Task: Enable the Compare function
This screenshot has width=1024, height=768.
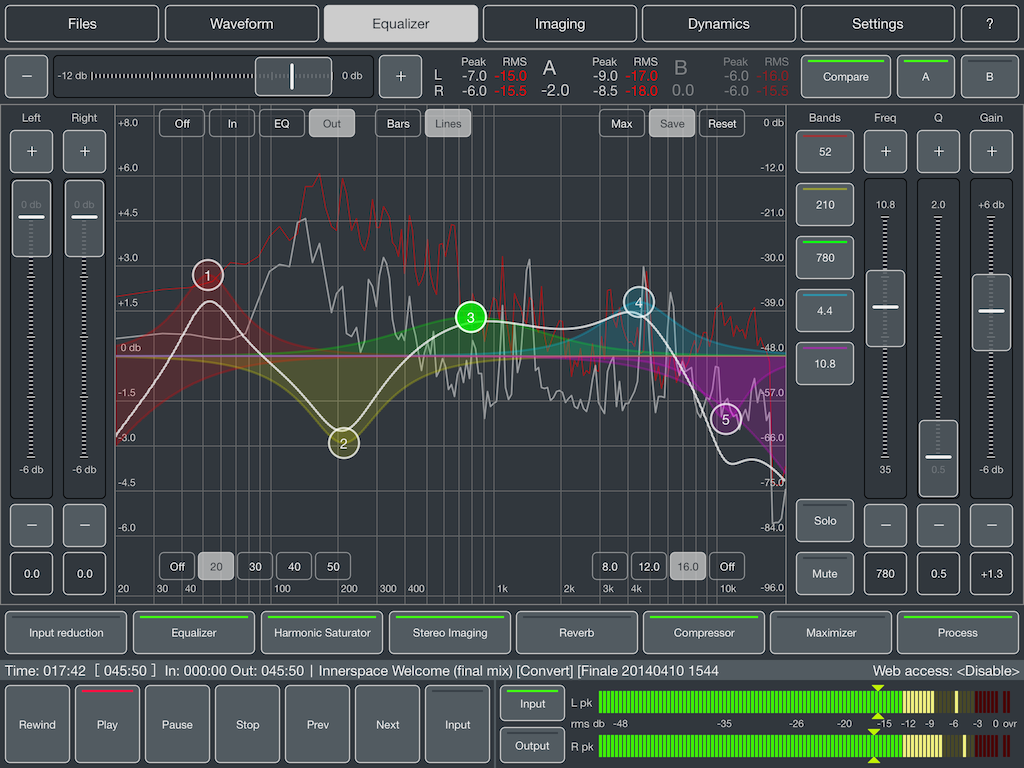Action: [x=845, y=76]
